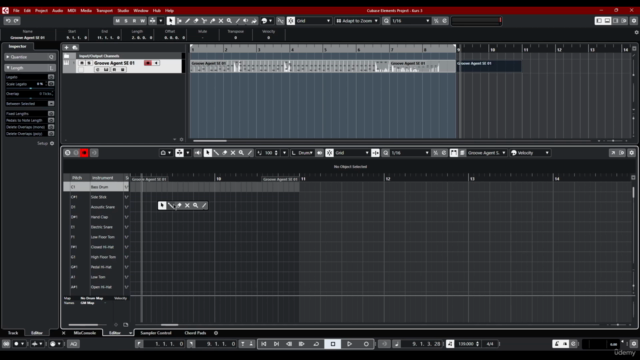Select the Bass Drum C1 lane

click(x=96, y=187)
